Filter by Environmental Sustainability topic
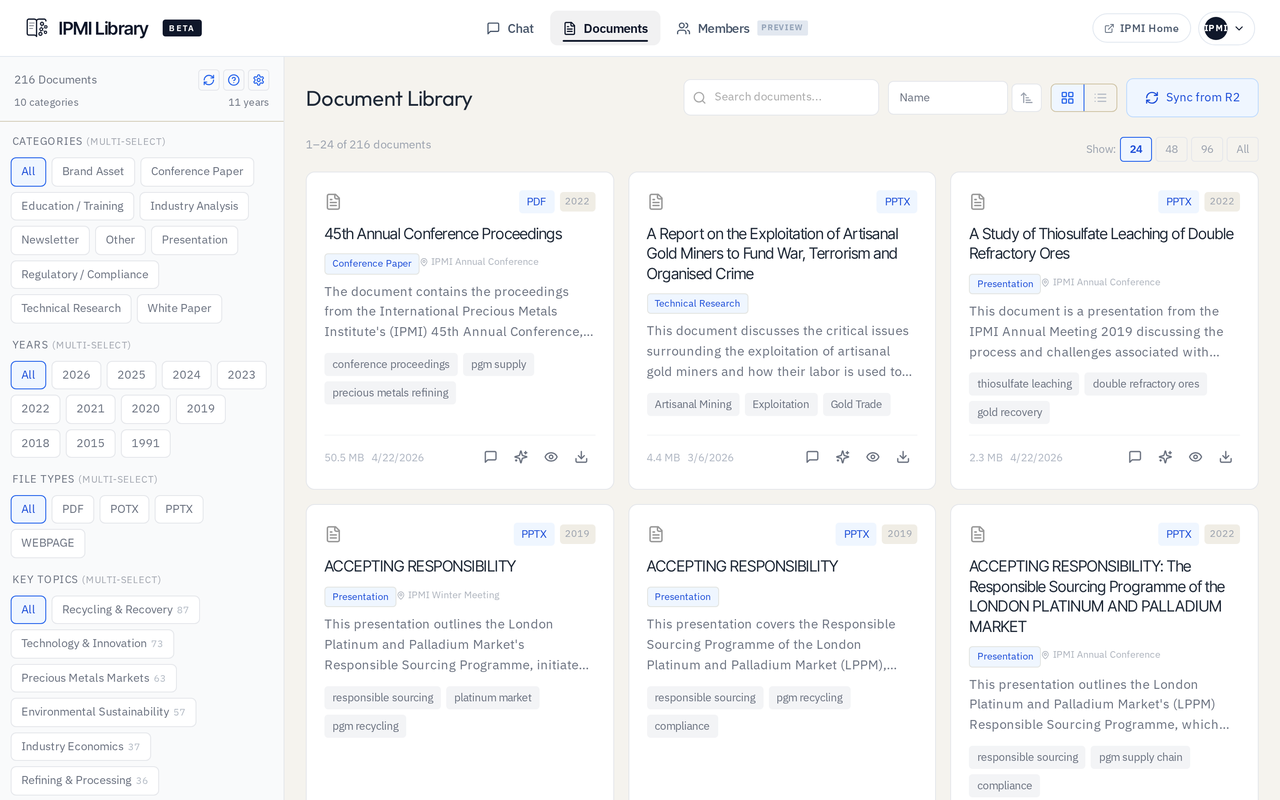 [x=103, y=712]
